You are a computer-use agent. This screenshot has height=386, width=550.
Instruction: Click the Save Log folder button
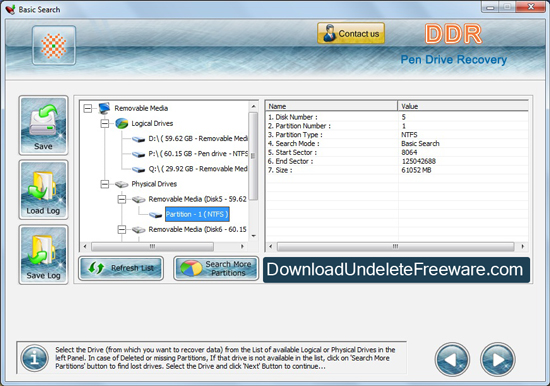(x=43, y=254)
